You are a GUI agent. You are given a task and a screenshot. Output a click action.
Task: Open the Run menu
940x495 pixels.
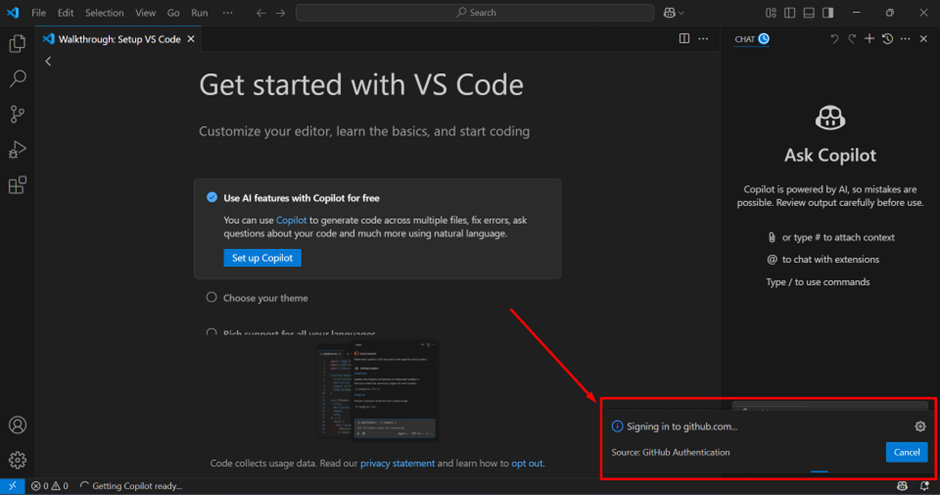point(200,13)
